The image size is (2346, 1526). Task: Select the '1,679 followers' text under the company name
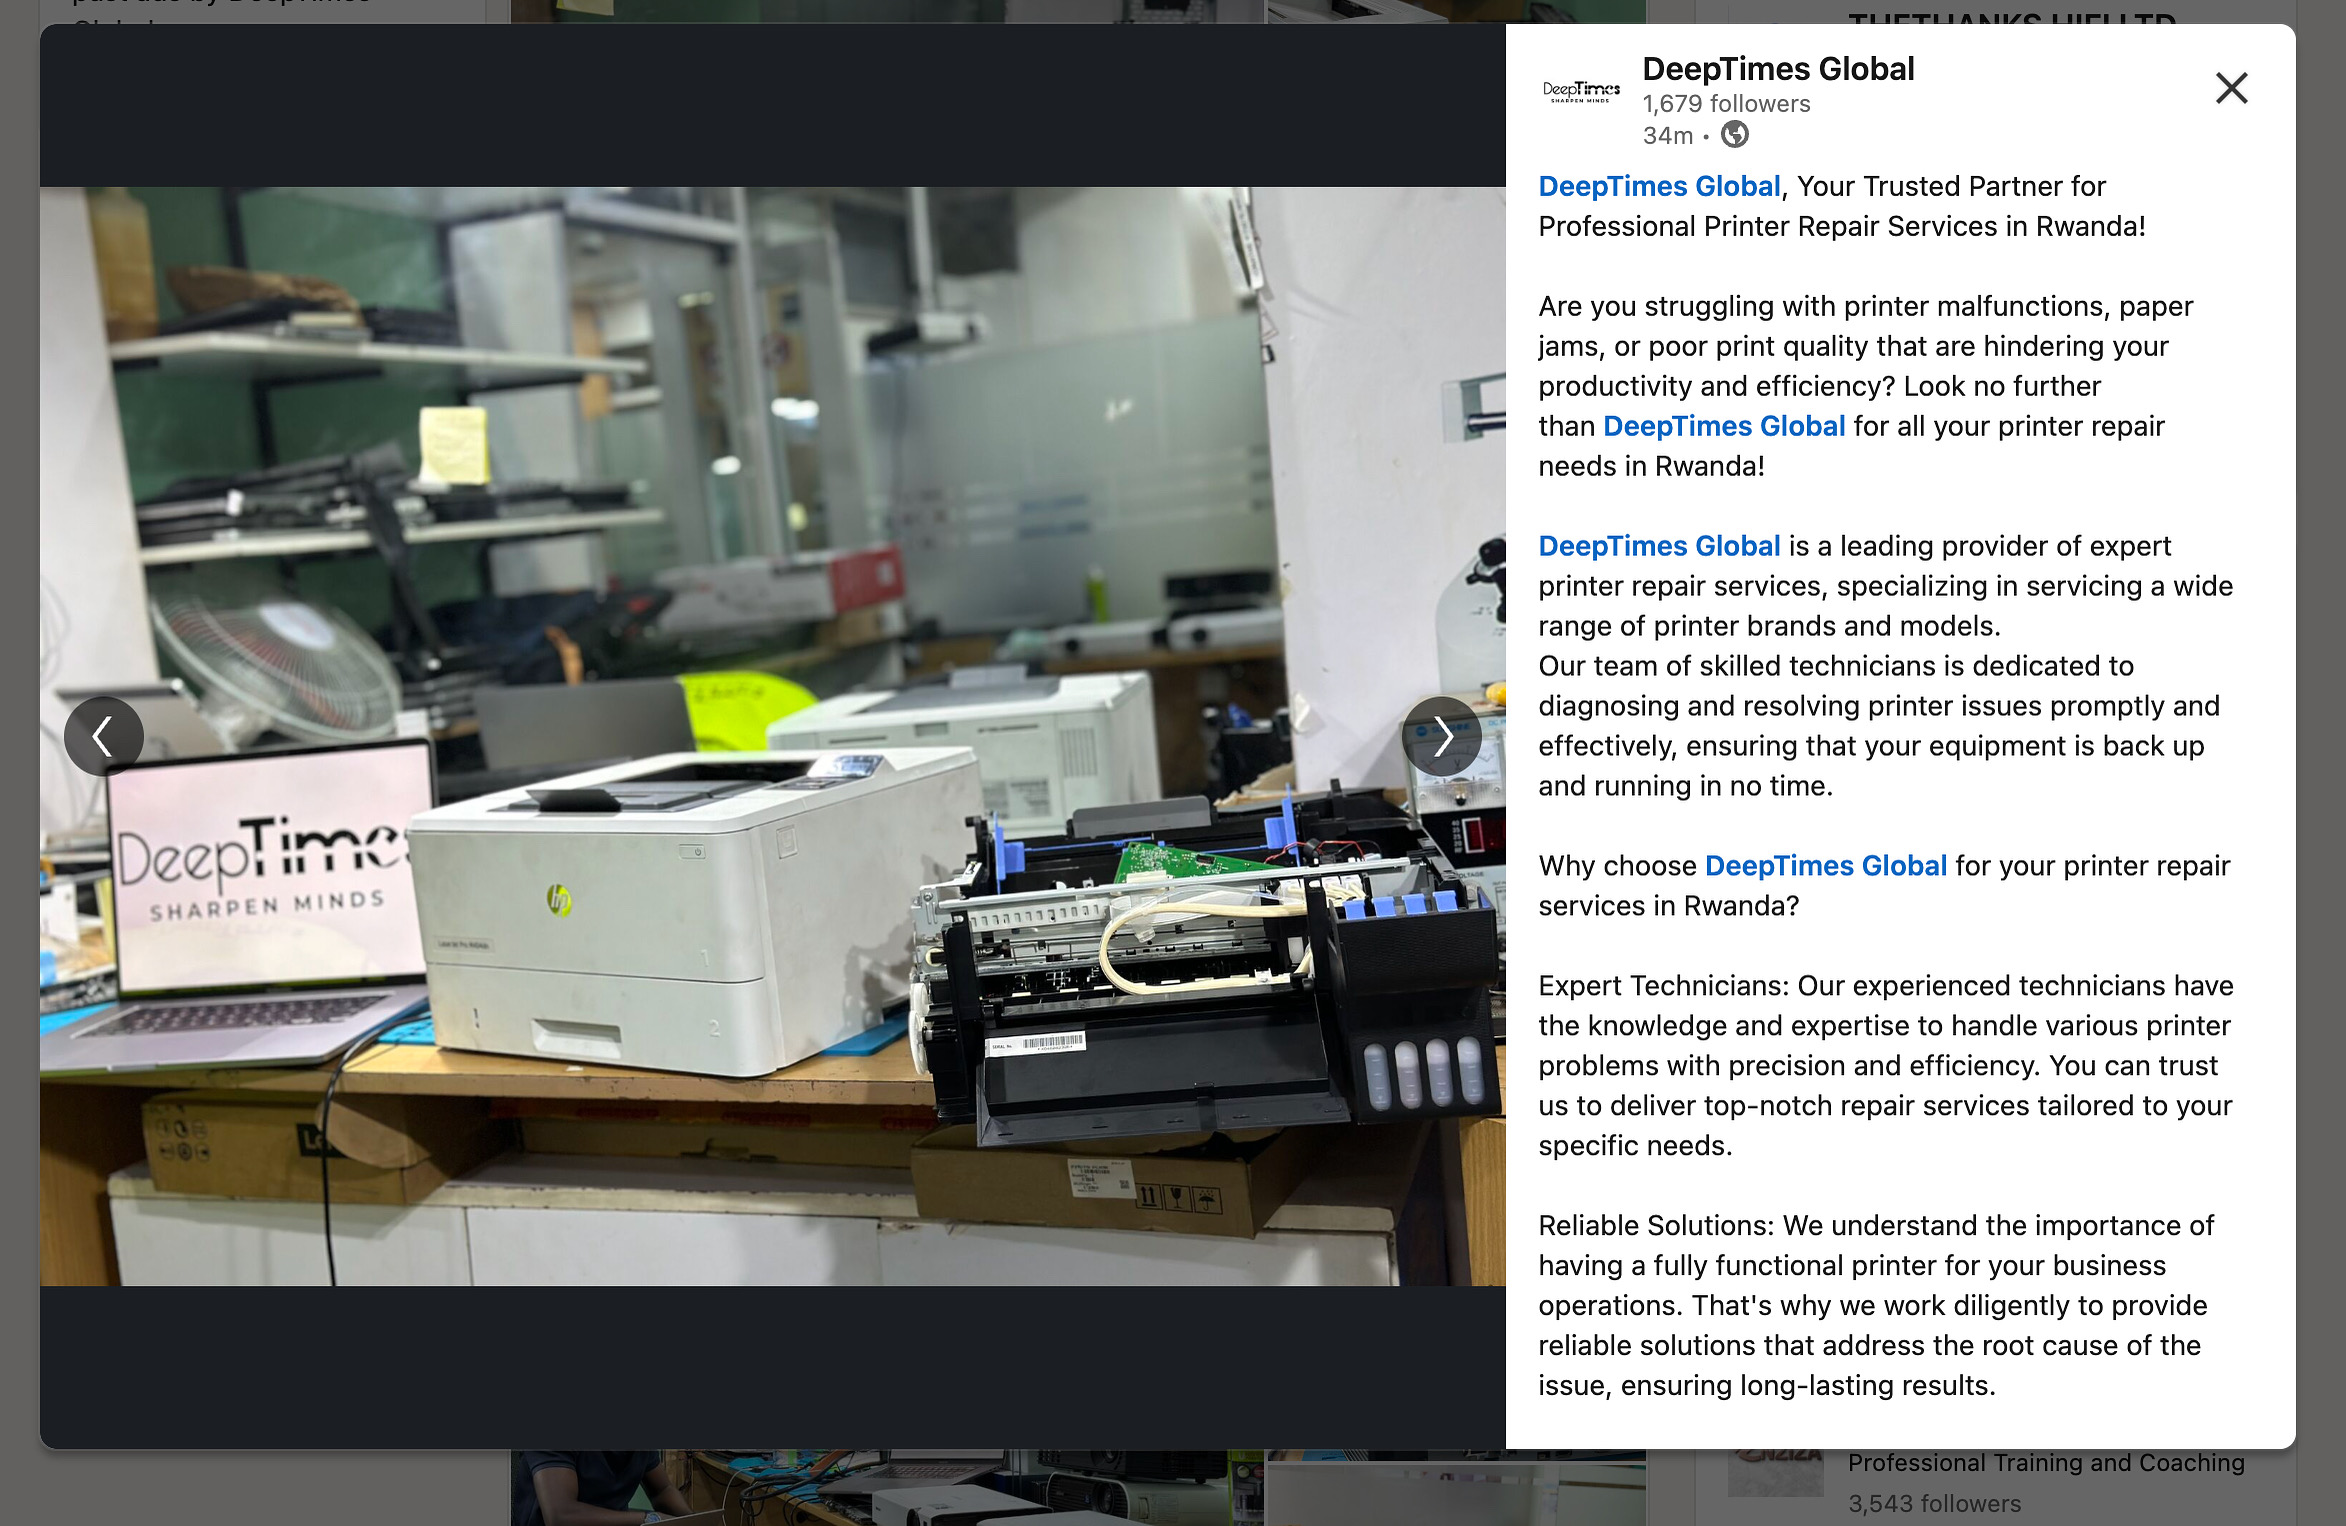[x=1725, y=103]
